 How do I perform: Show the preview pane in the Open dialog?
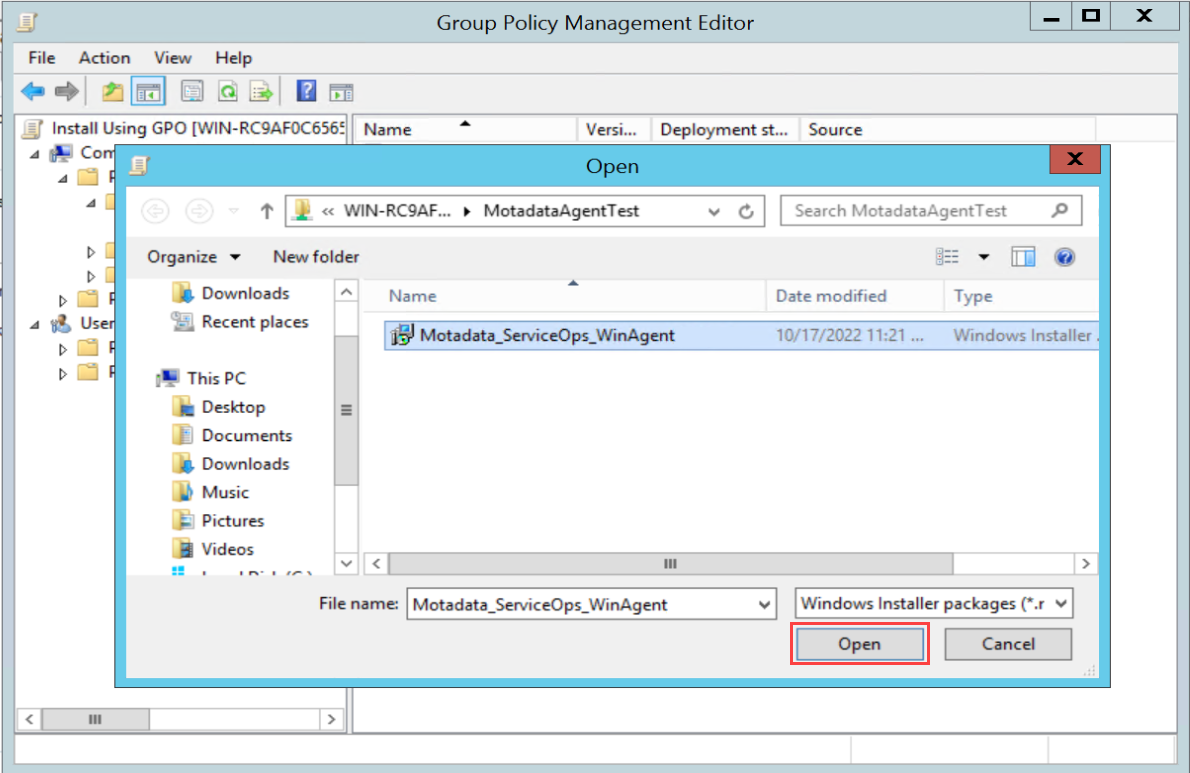pyautogui.click(x=1022, y=257)
